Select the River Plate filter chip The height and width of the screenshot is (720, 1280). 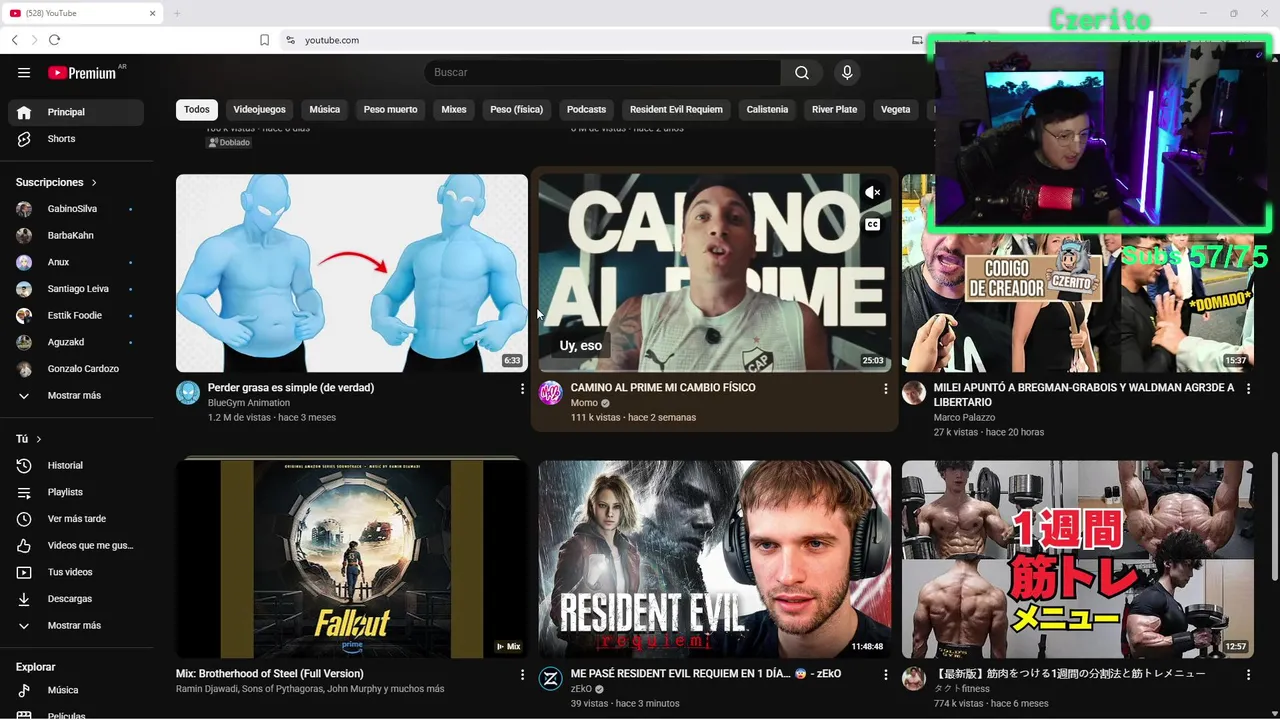point(834,109)
